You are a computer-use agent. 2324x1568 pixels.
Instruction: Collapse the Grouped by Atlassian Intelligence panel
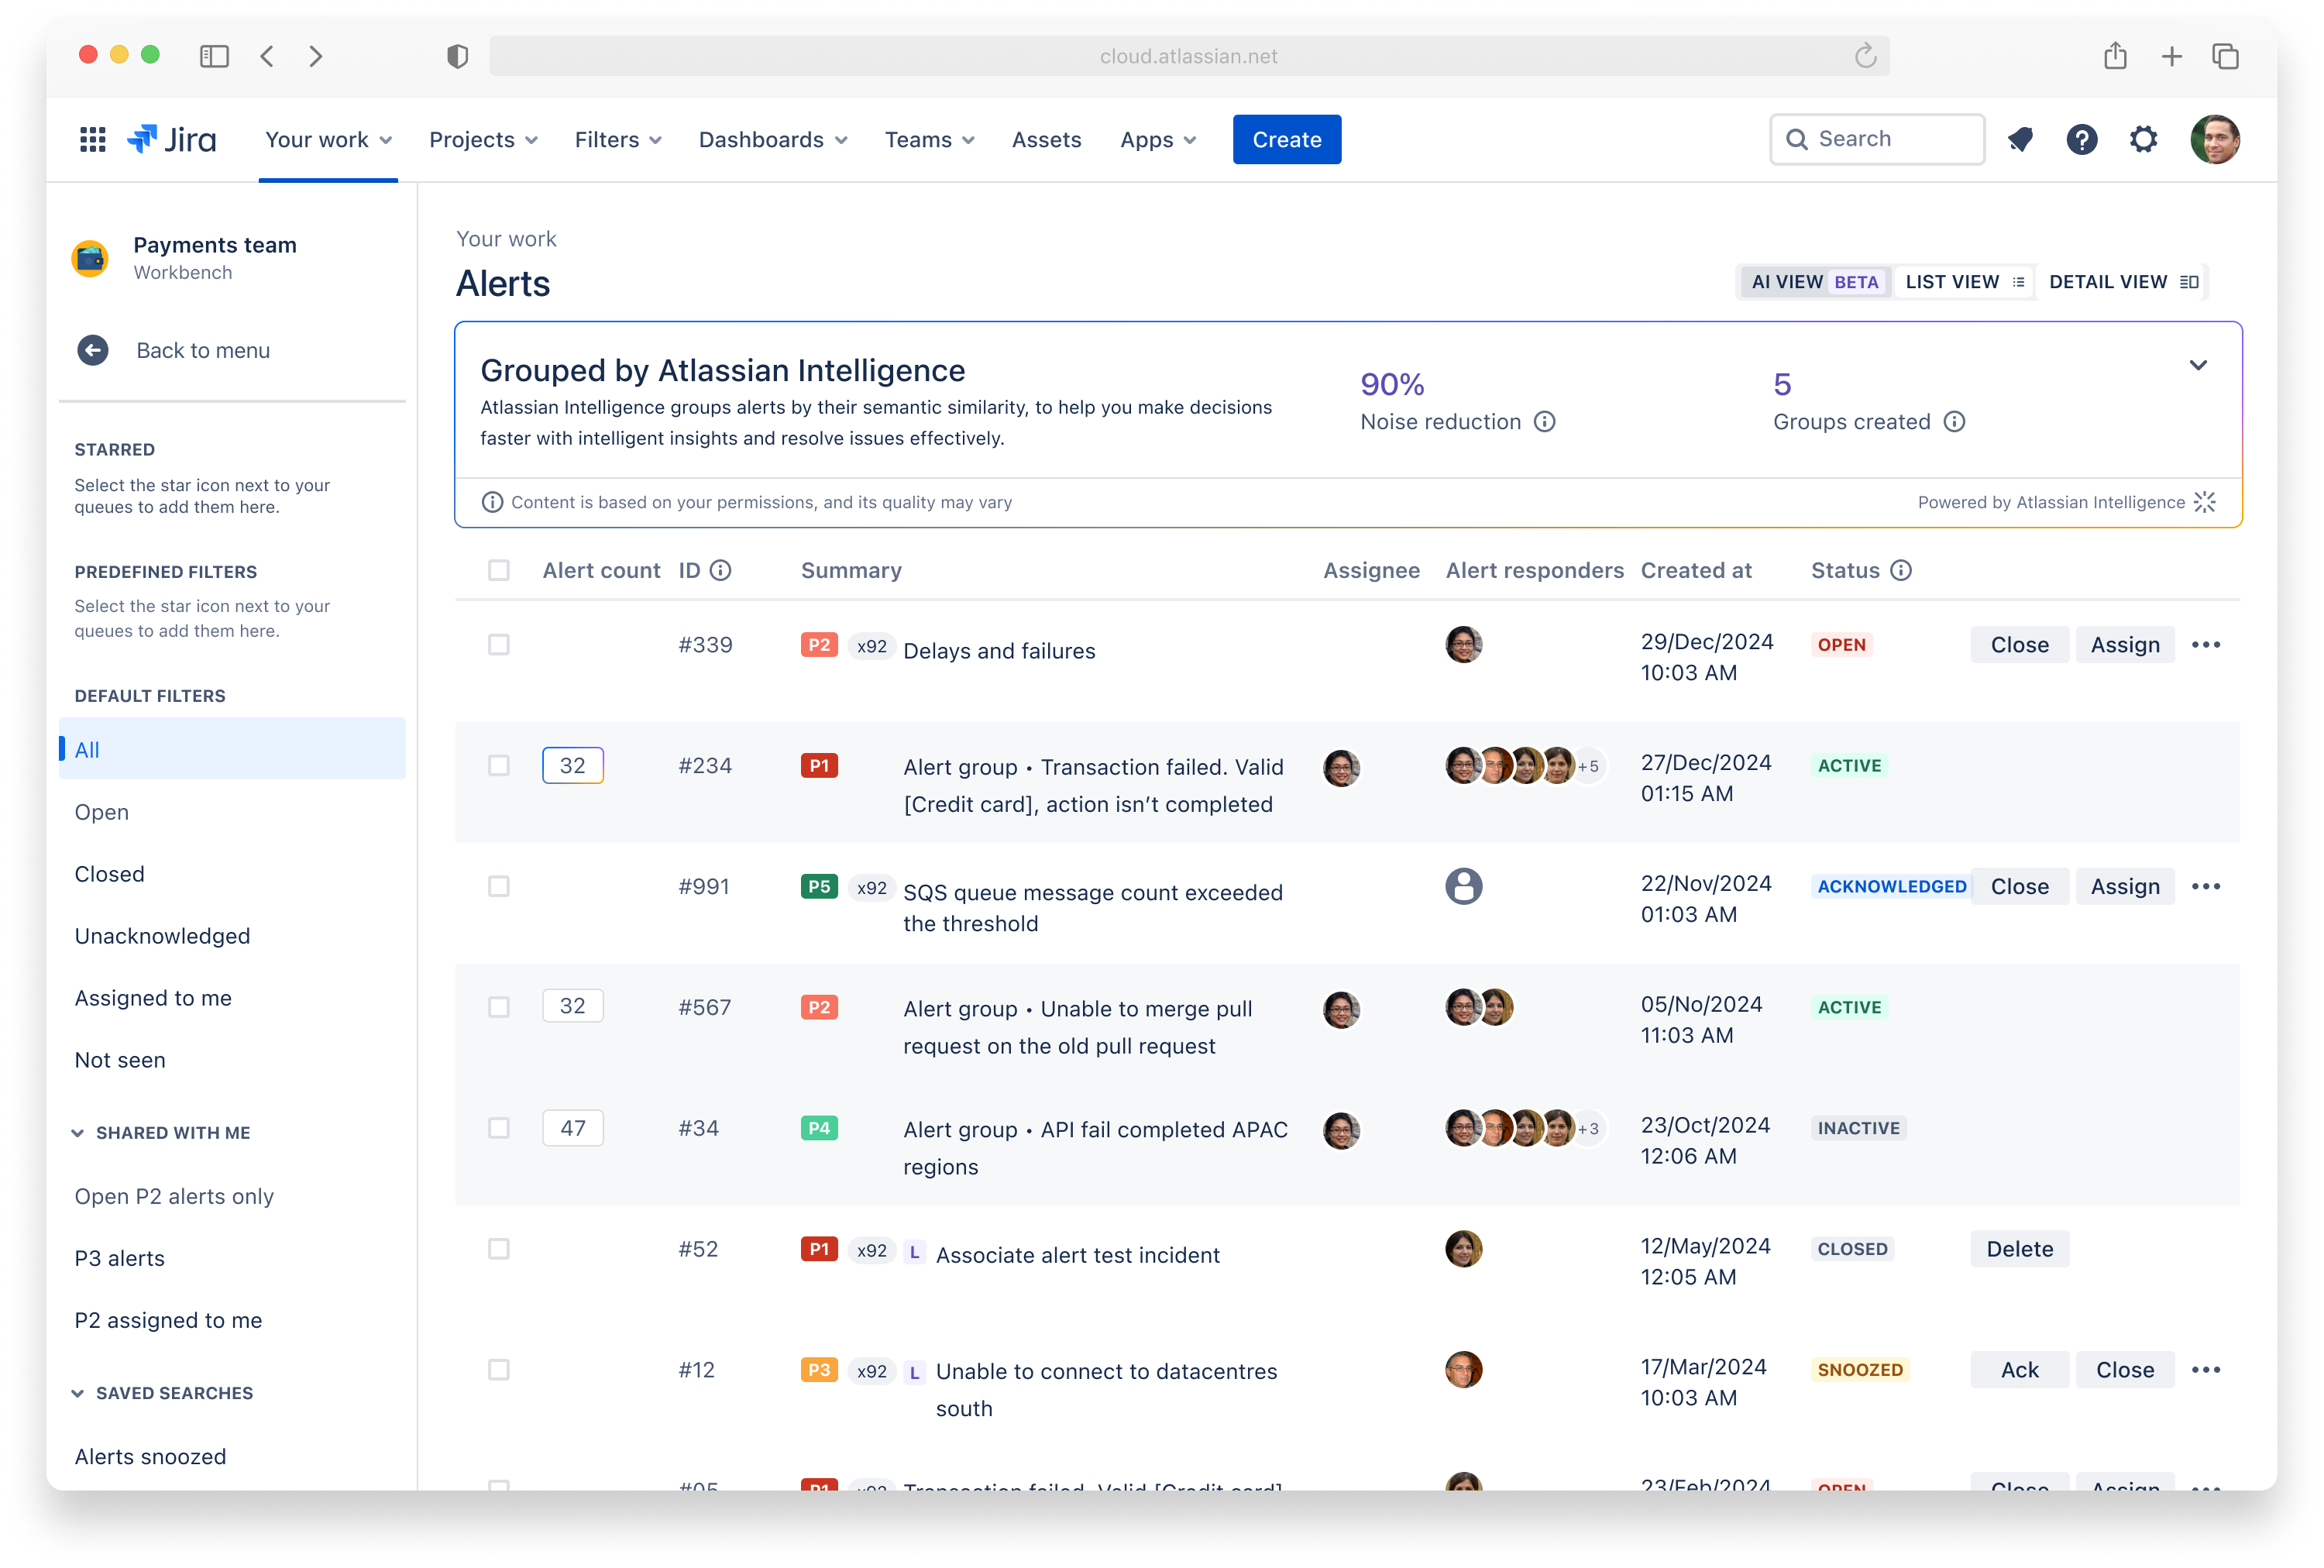pos(2198,365)
